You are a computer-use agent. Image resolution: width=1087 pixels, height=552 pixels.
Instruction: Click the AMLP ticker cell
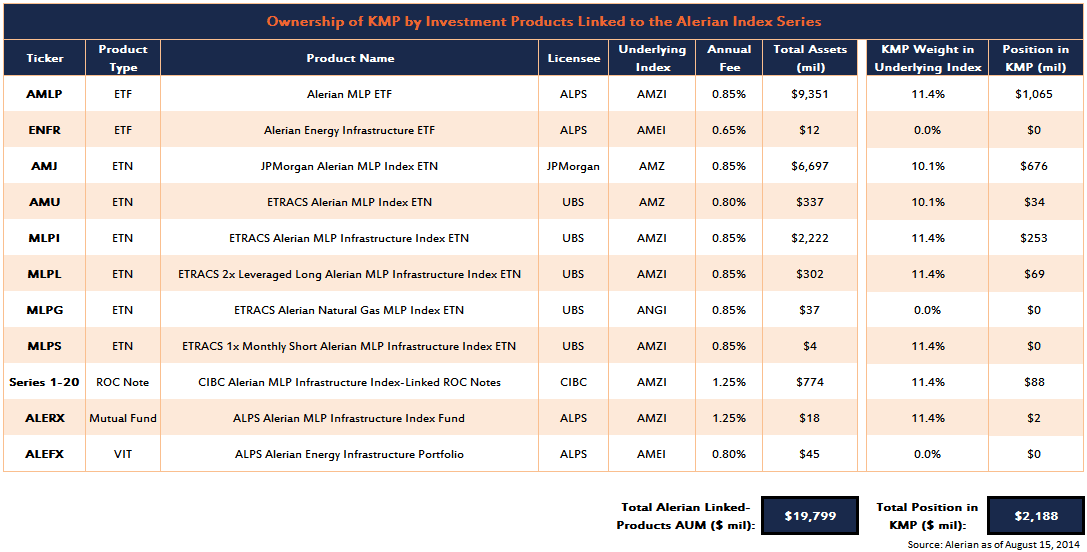[x=43, y=94]
